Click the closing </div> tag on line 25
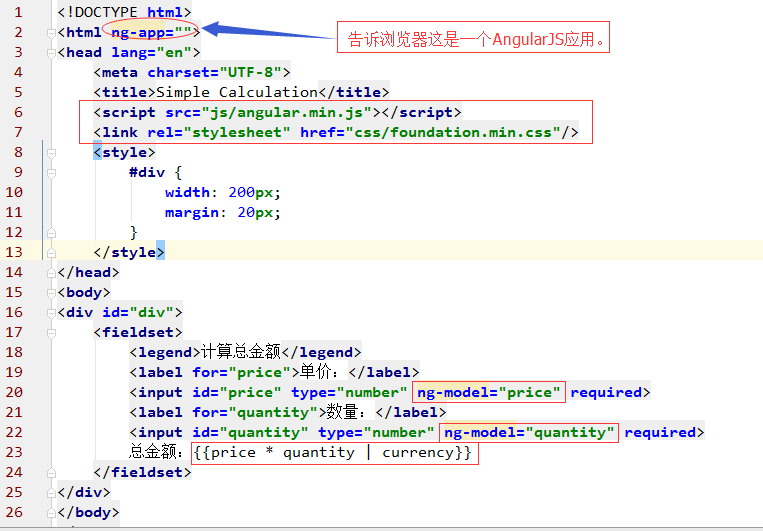Image resolution: width=763 pixels, height=531 pixels. point(84,492)
